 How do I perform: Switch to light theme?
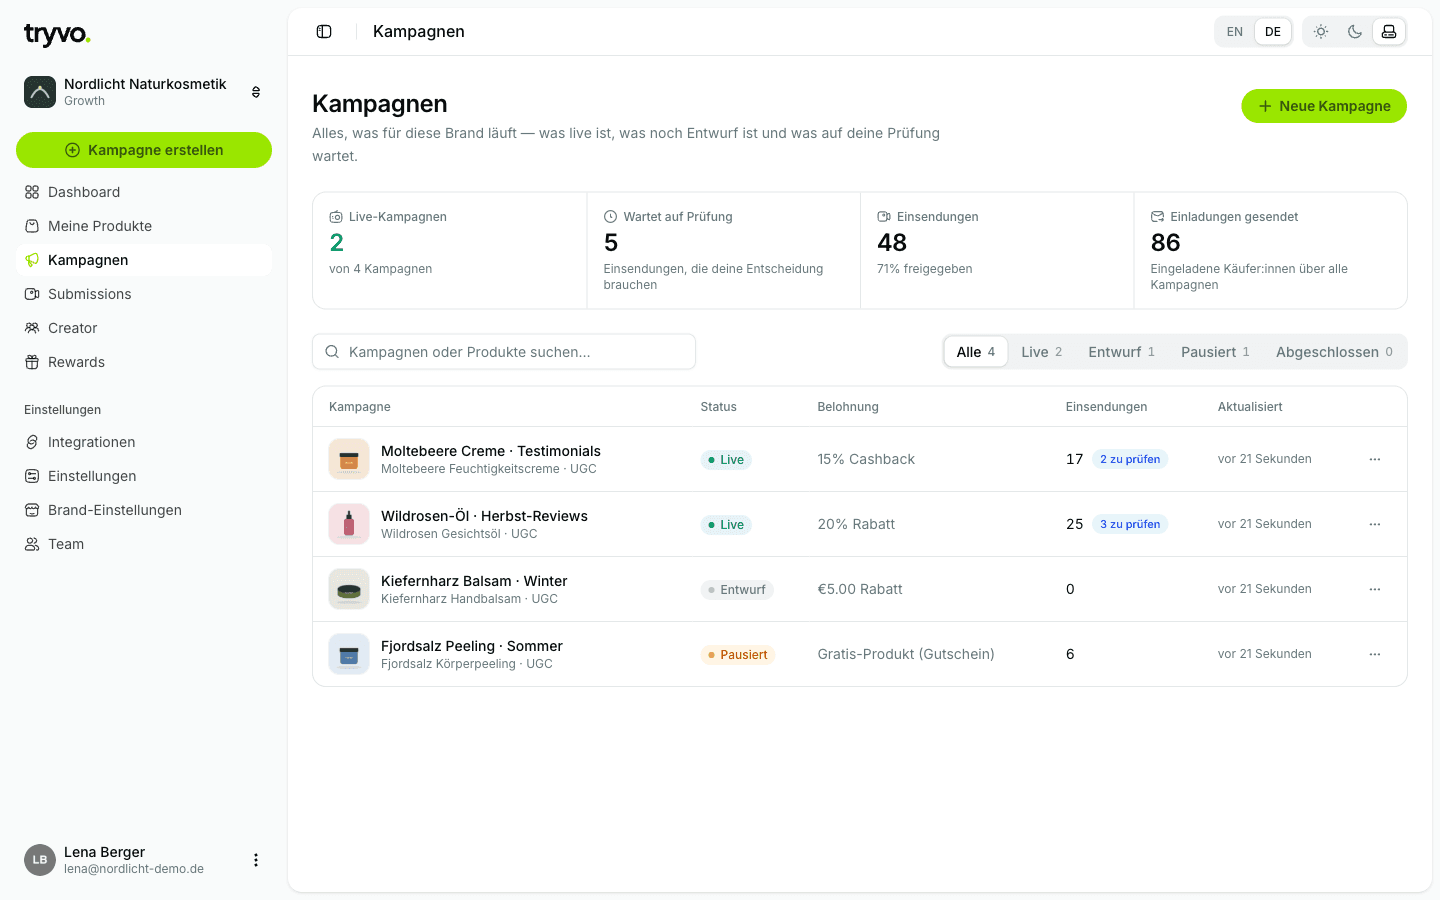[x=1321, y=32]
